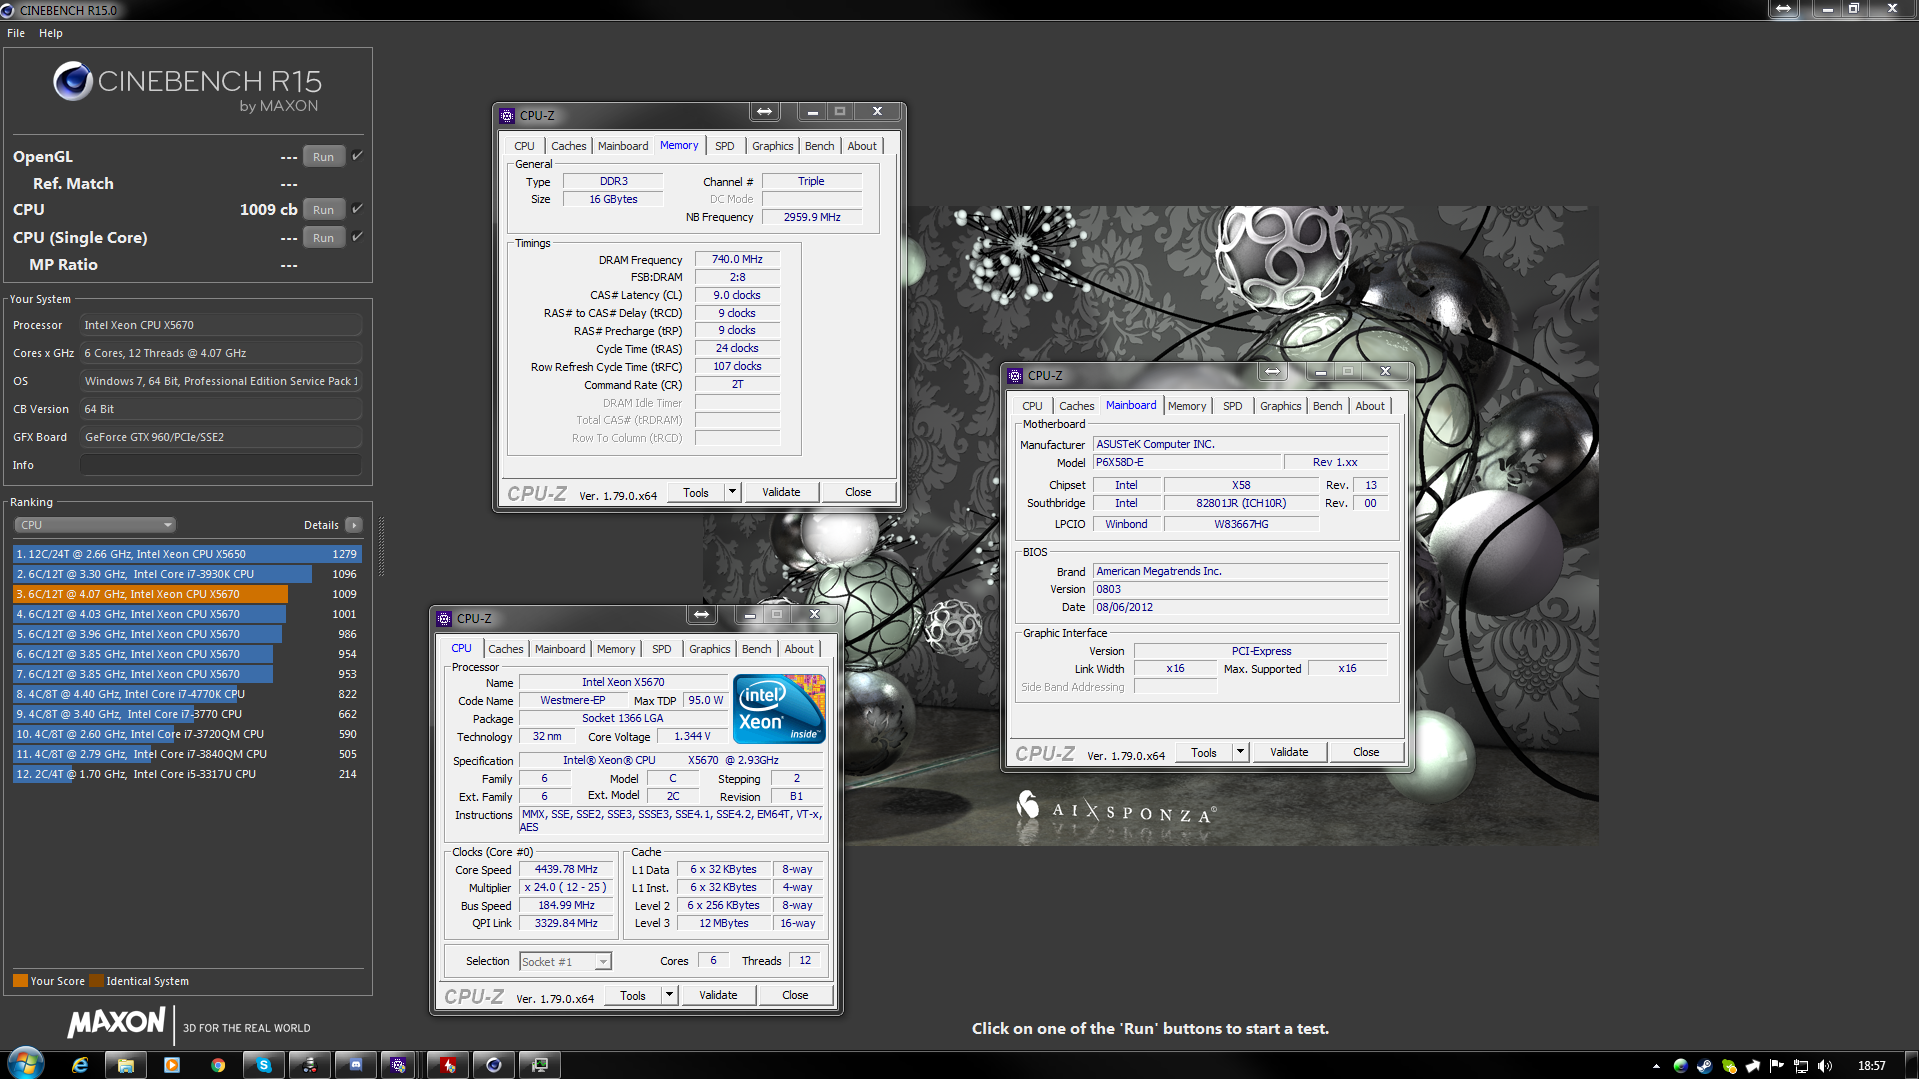This screenshot has height=1079, width=1919.
Task: Switch to Discord on the taskbar
Action: coord(356,1065)
